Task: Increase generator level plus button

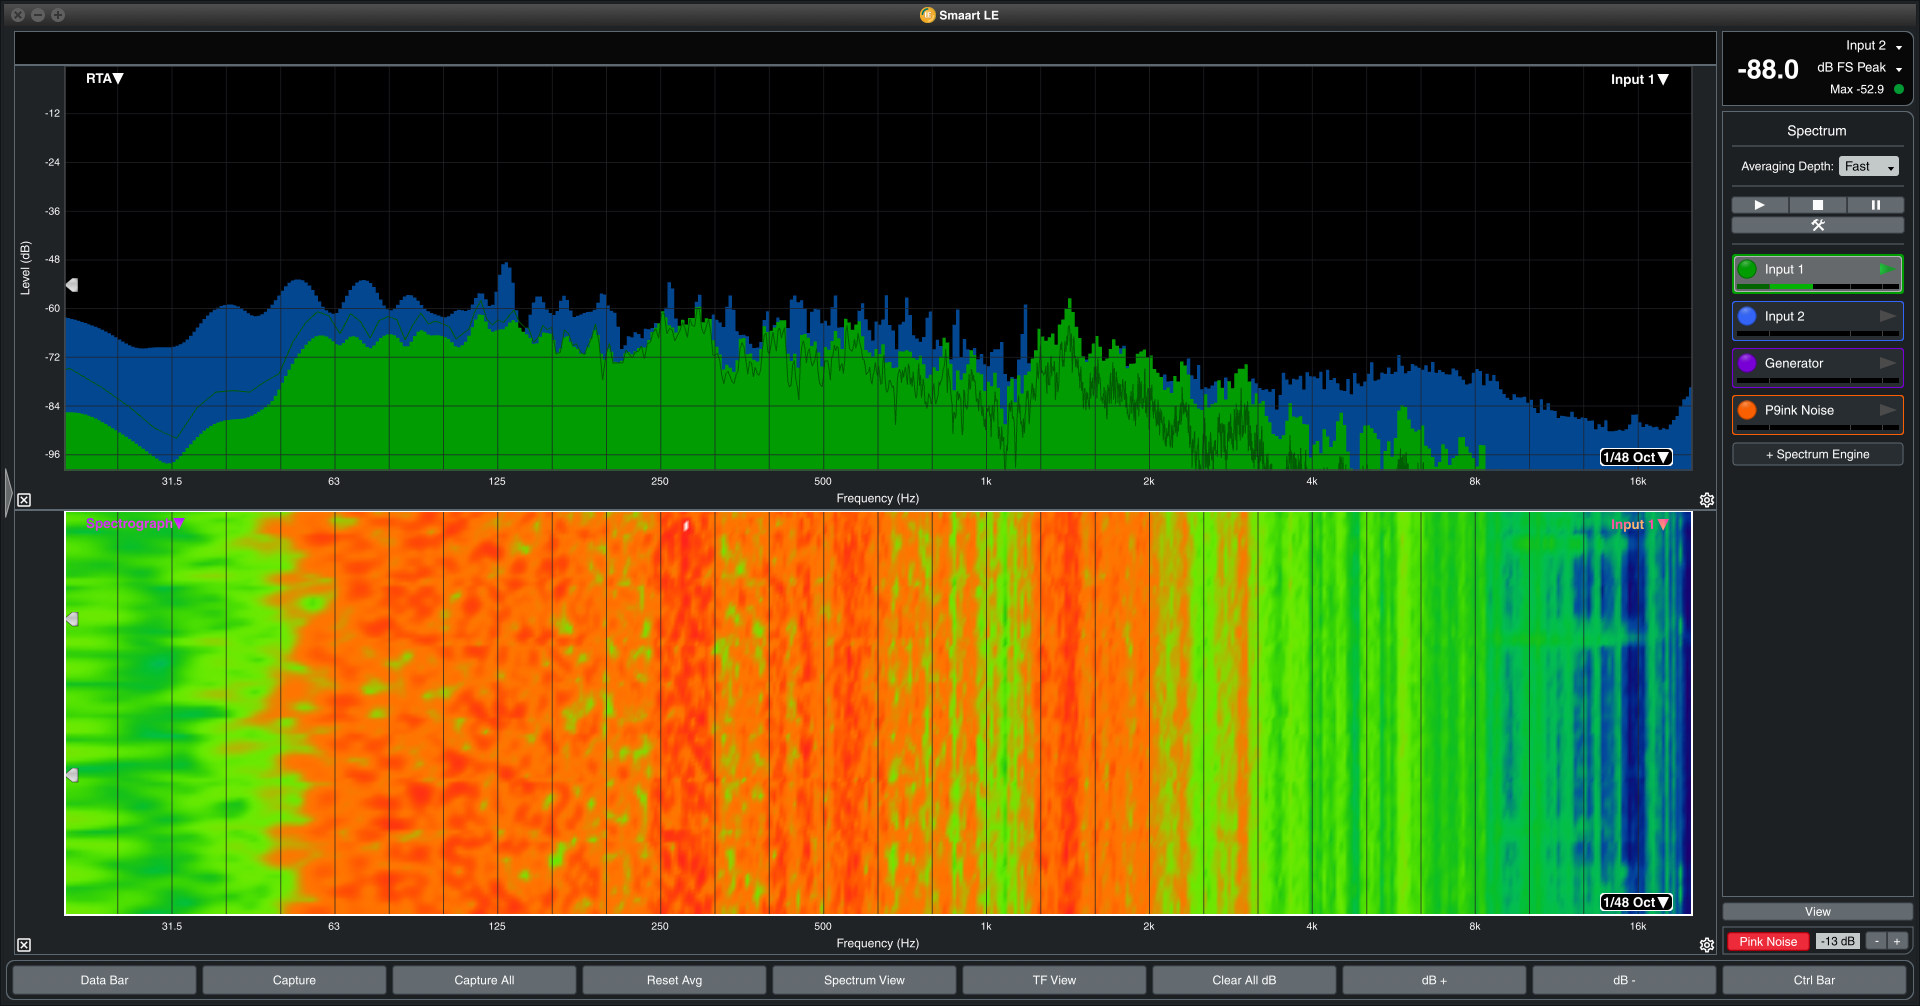Action: point(1897,941)
